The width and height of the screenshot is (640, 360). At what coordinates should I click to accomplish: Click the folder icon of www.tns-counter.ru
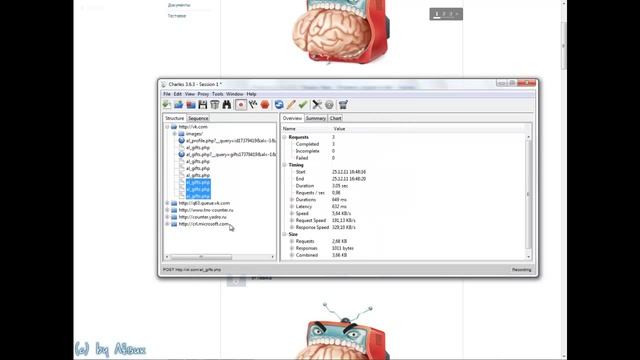point(174,210)
